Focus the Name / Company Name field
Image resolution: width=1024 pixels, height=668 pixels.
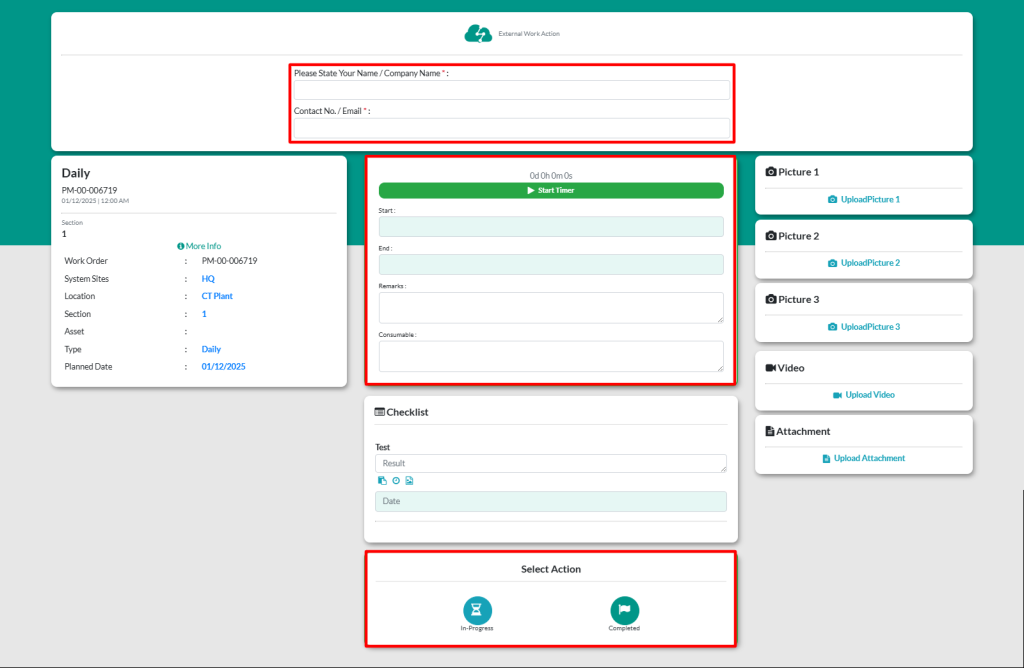pyautogui.click(x=512, y=90)
